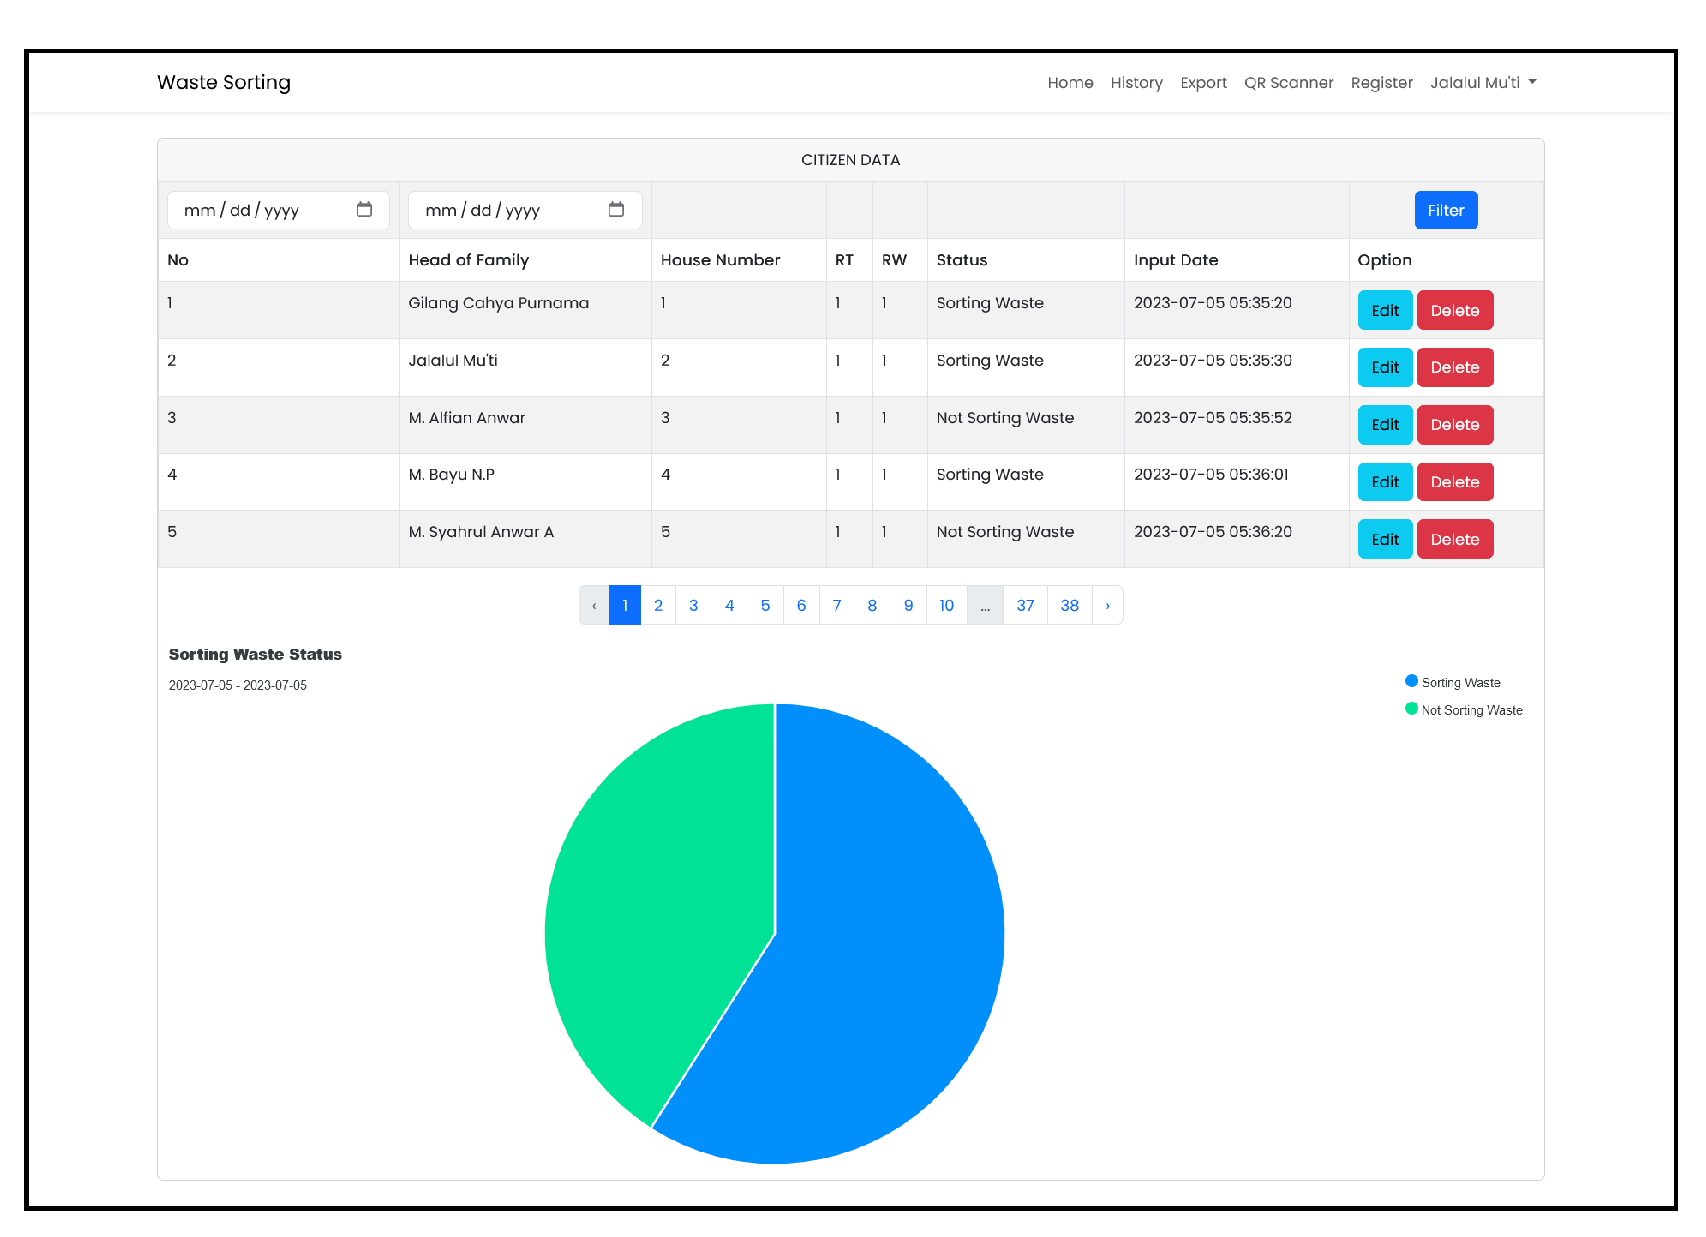Screen dimensions: 1706x1237
Task: Jump to page 38 in pagination
Action: [1069, 605]
